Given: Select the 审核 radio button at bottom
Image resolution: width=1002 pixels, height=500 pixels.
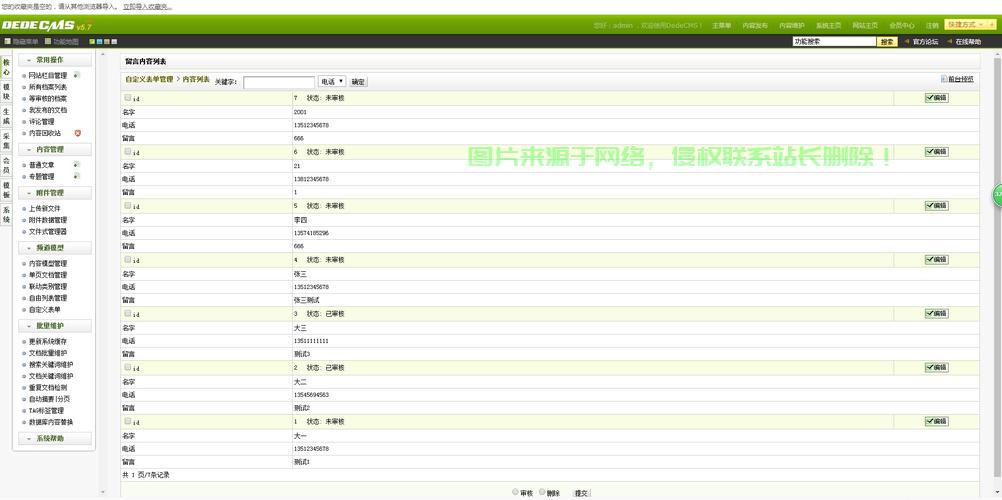Looking at the screenshot, I should 516,492.
